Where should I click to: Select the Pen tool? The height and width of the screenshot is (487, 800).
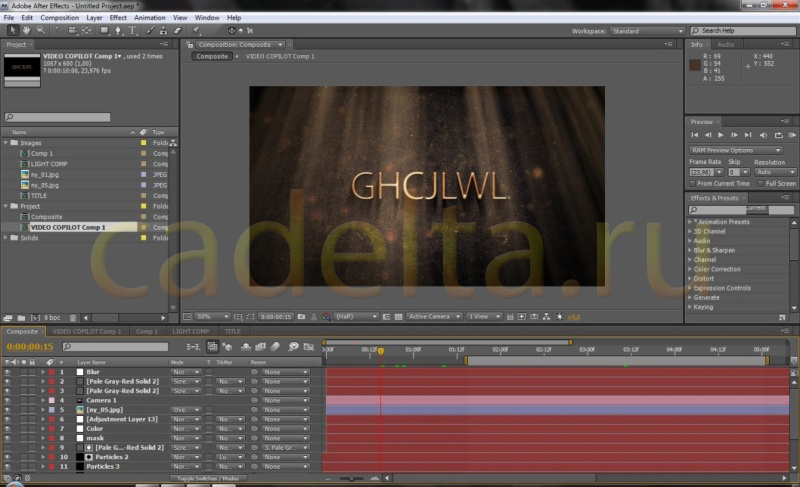pos(118,31)
